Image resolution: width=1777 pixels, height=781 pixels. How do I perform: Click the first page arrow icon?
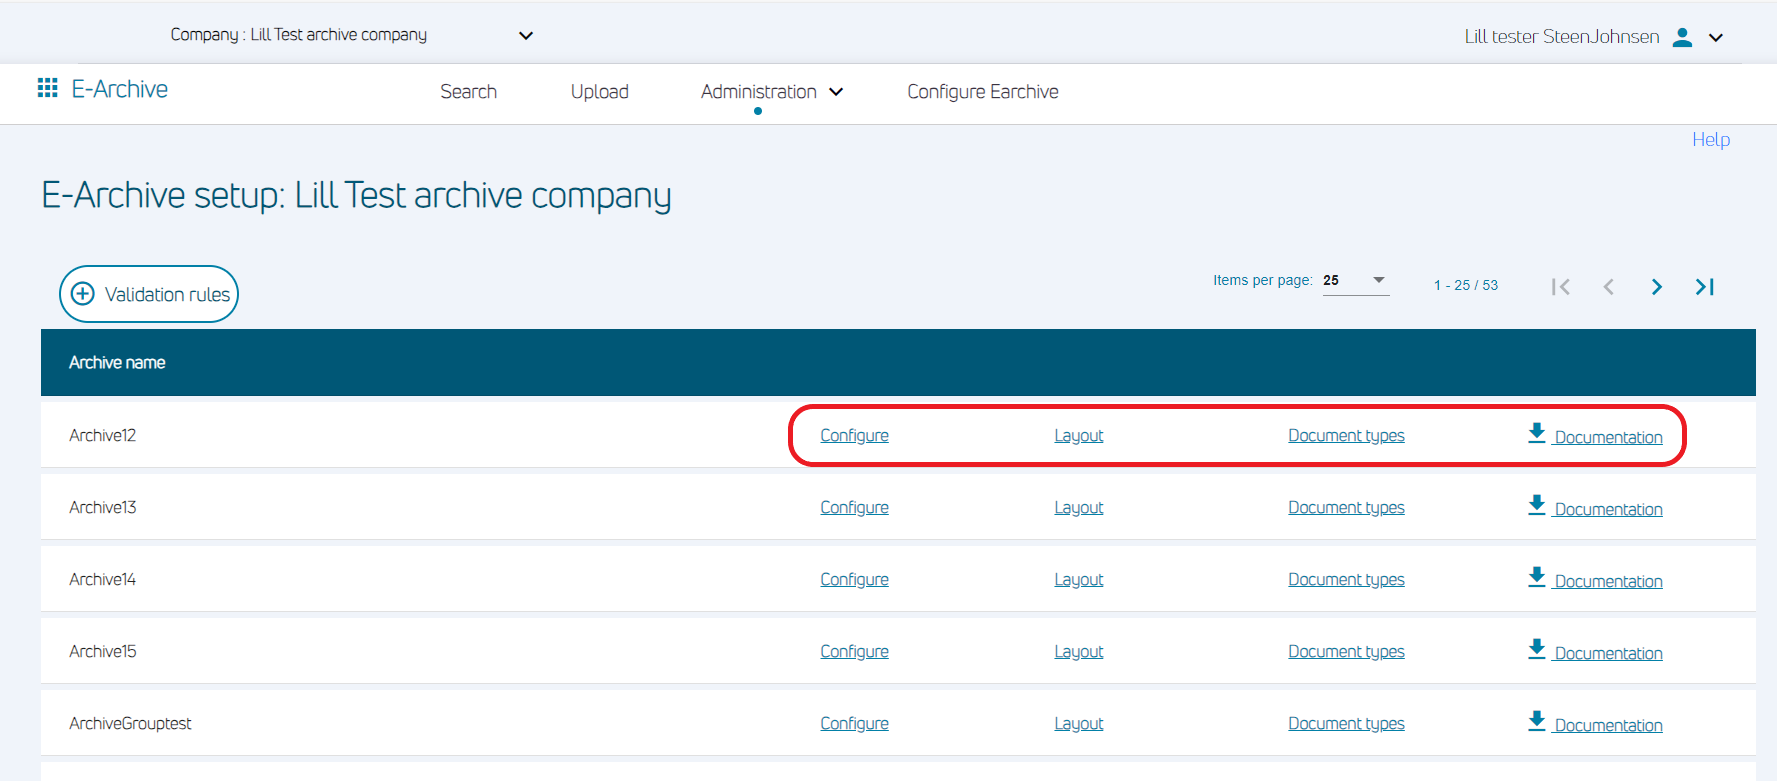click(x=1560, y=287)
